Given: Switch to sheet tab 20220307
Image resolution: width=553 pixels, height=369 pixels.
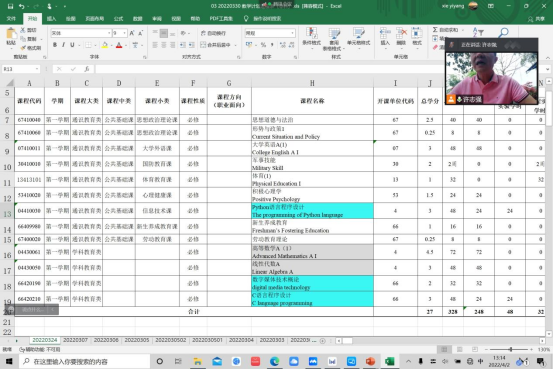Looking at the screenshot, I should 75,340.
